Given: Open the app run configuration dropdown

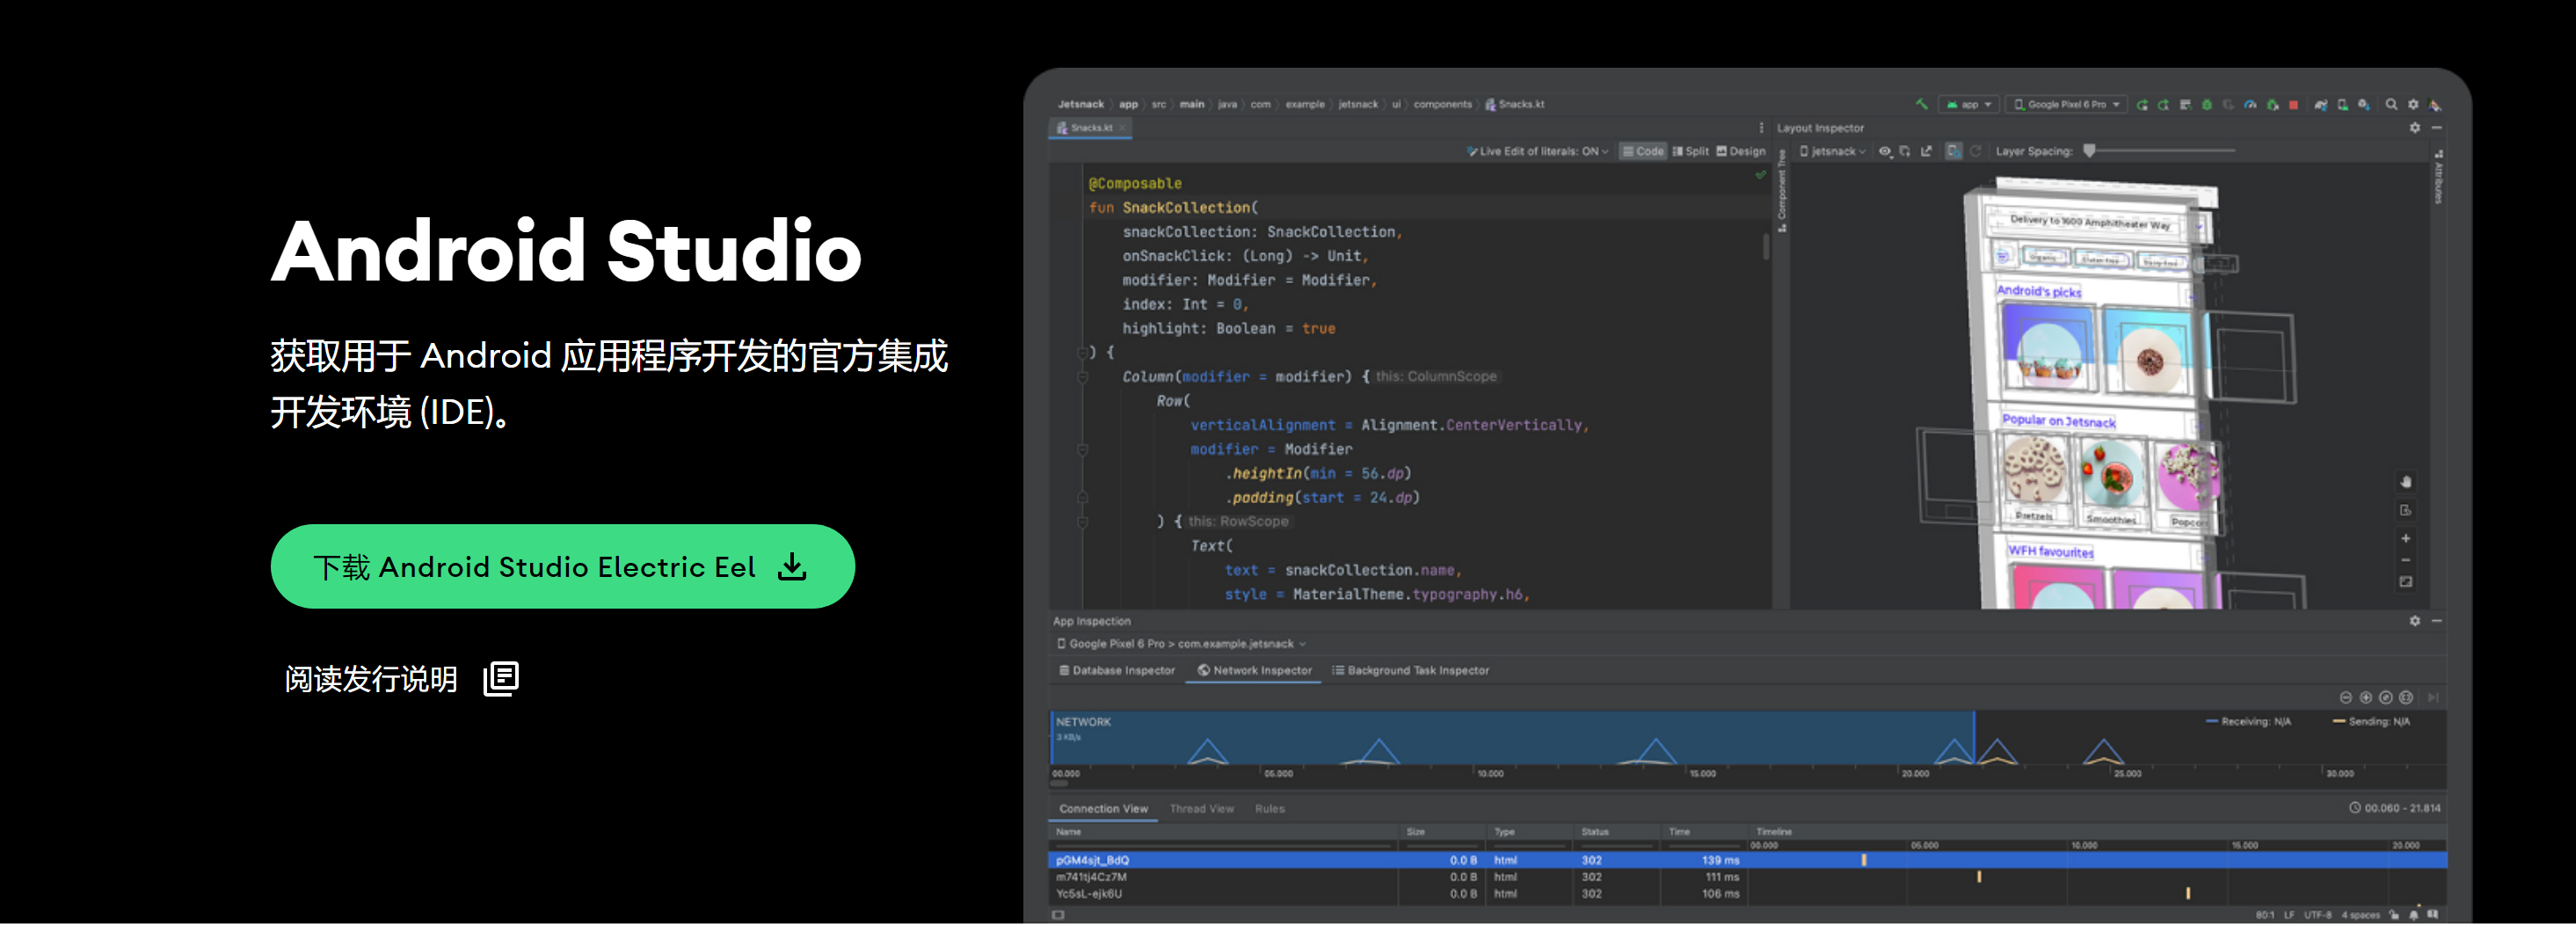Looking at the screenshot, I should (x=1968, y=105).
